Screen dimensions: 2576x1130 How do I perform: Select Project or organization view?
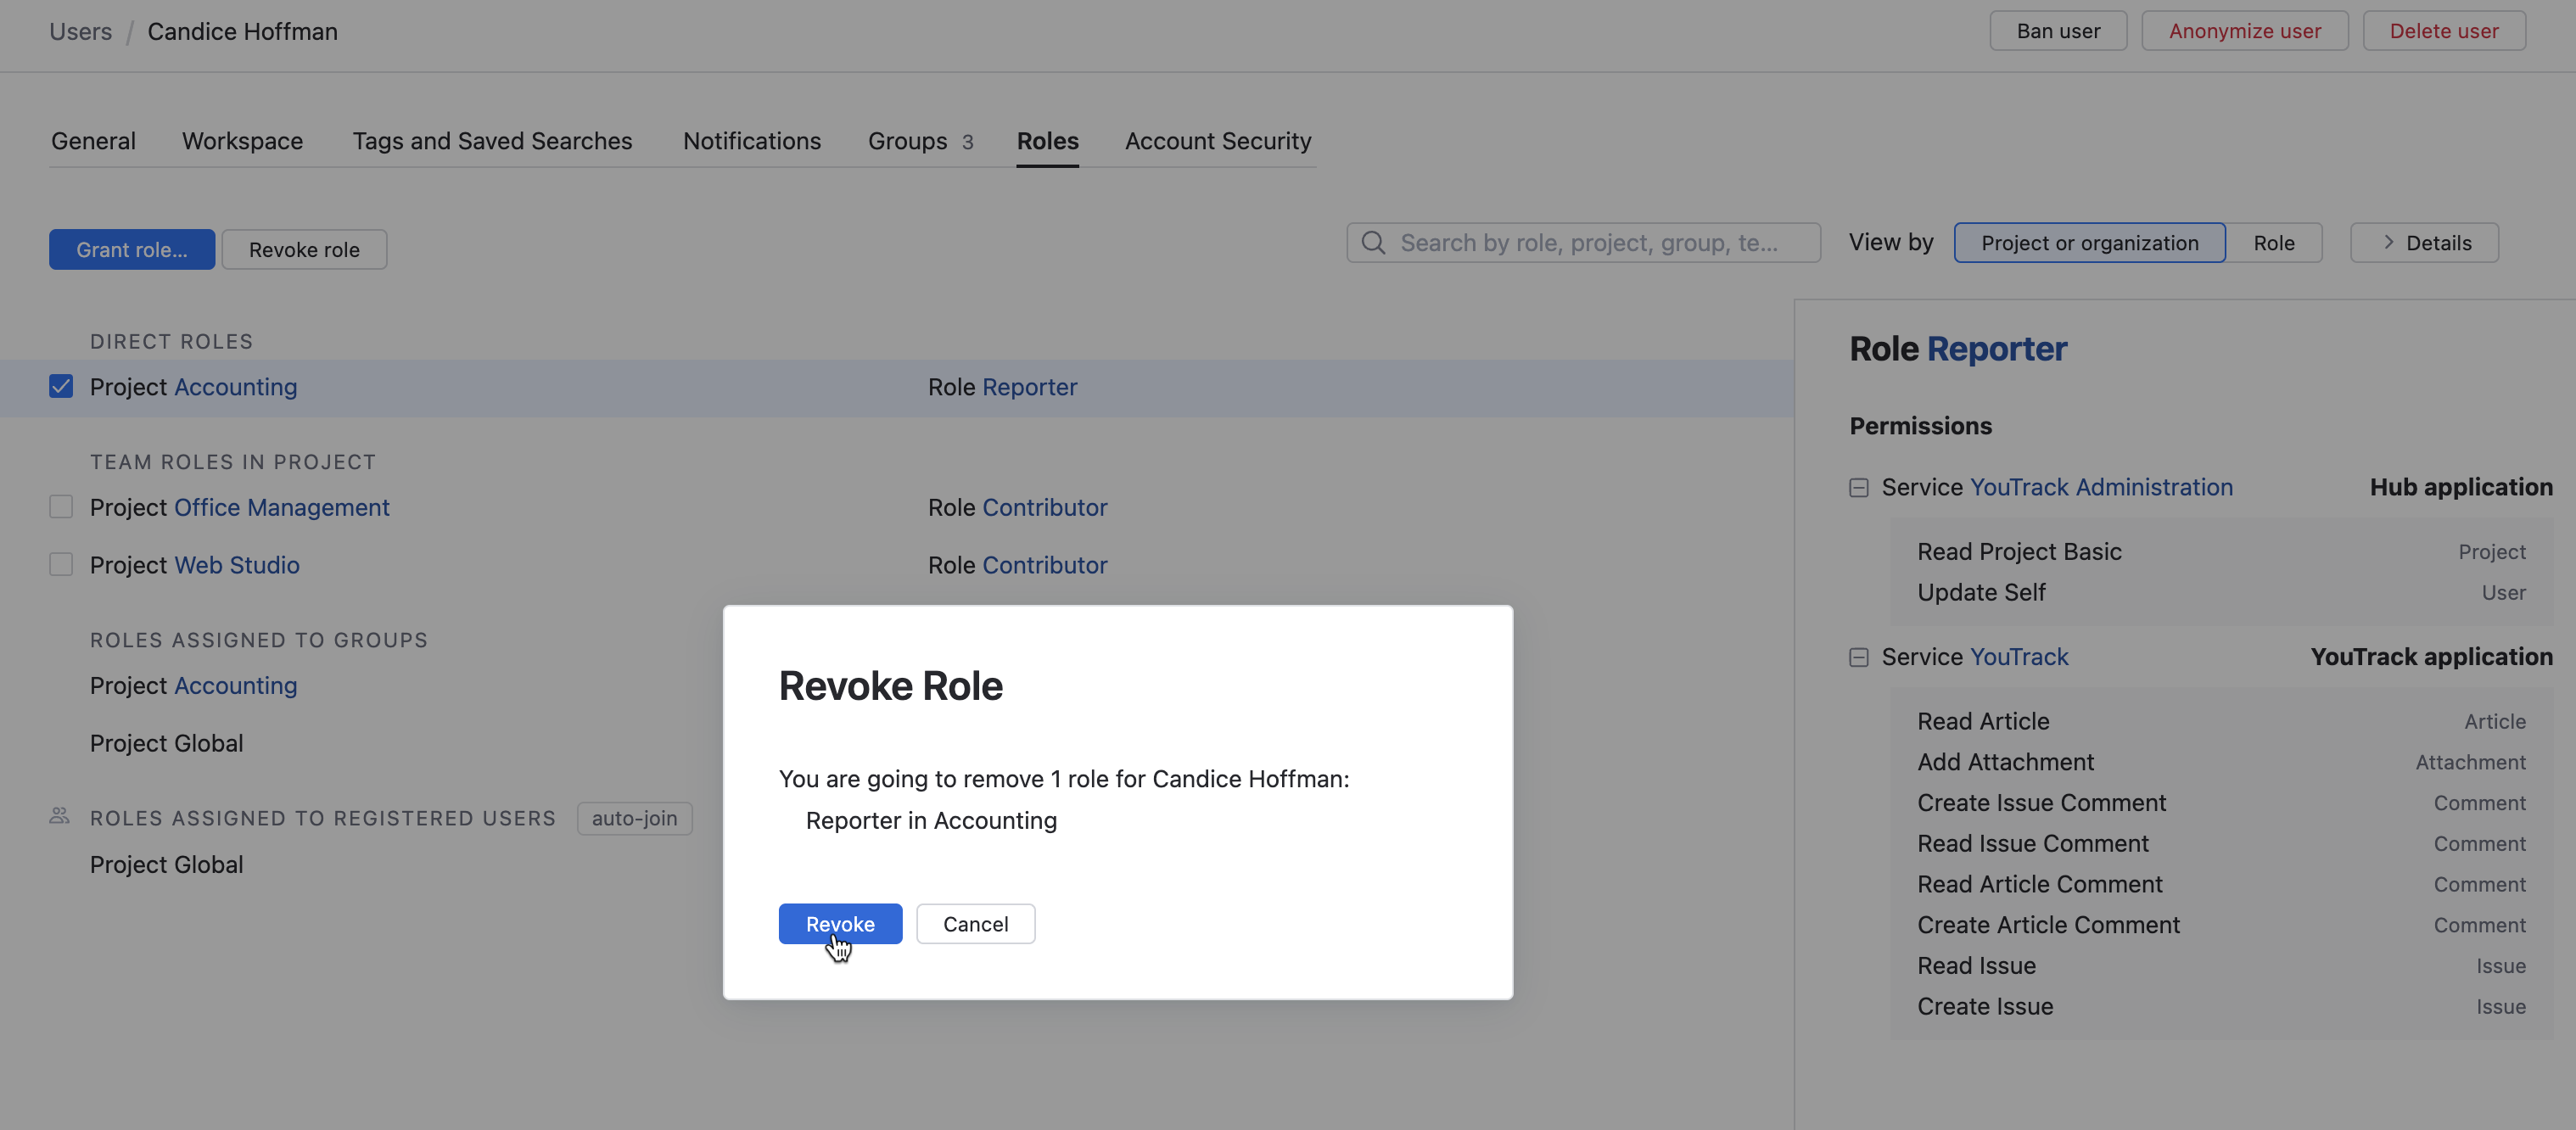coord(2089,243)
